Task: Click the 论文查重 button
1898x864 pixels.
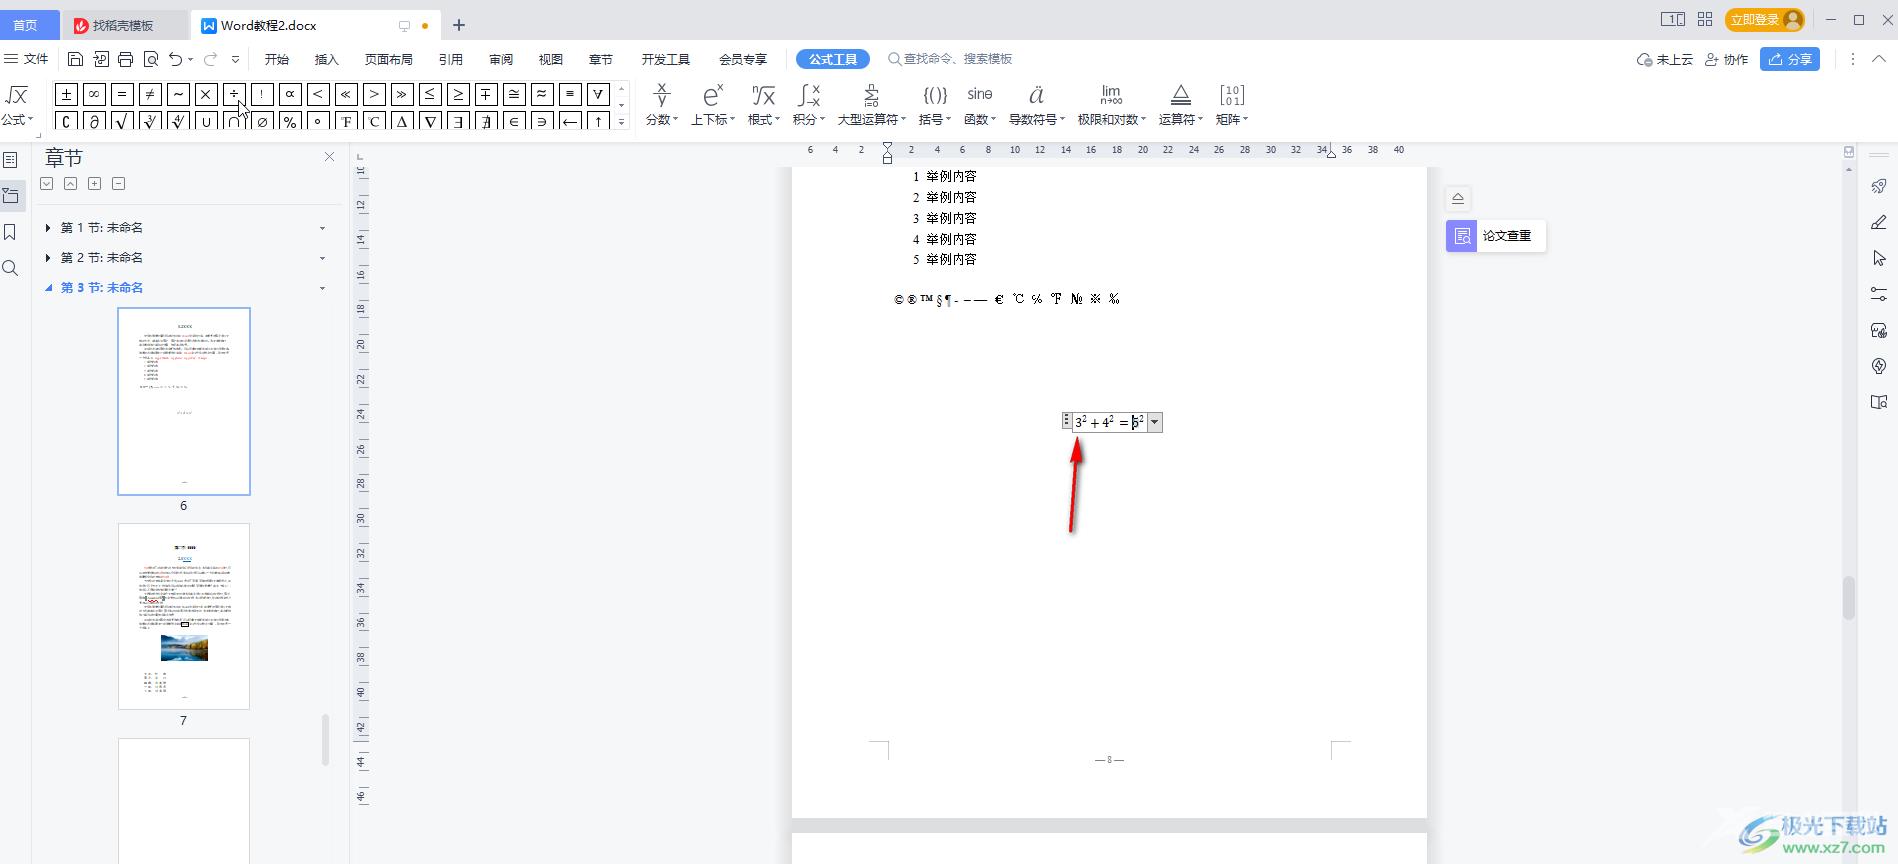Action: tap(1496, 236)
